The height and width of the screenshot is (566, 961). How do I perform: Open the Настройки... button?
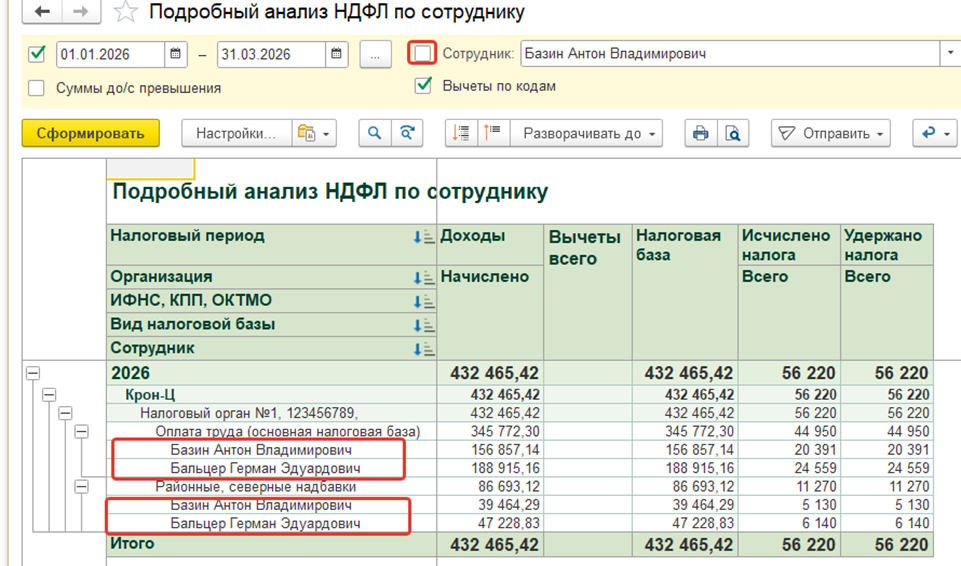tap(237, 133)
